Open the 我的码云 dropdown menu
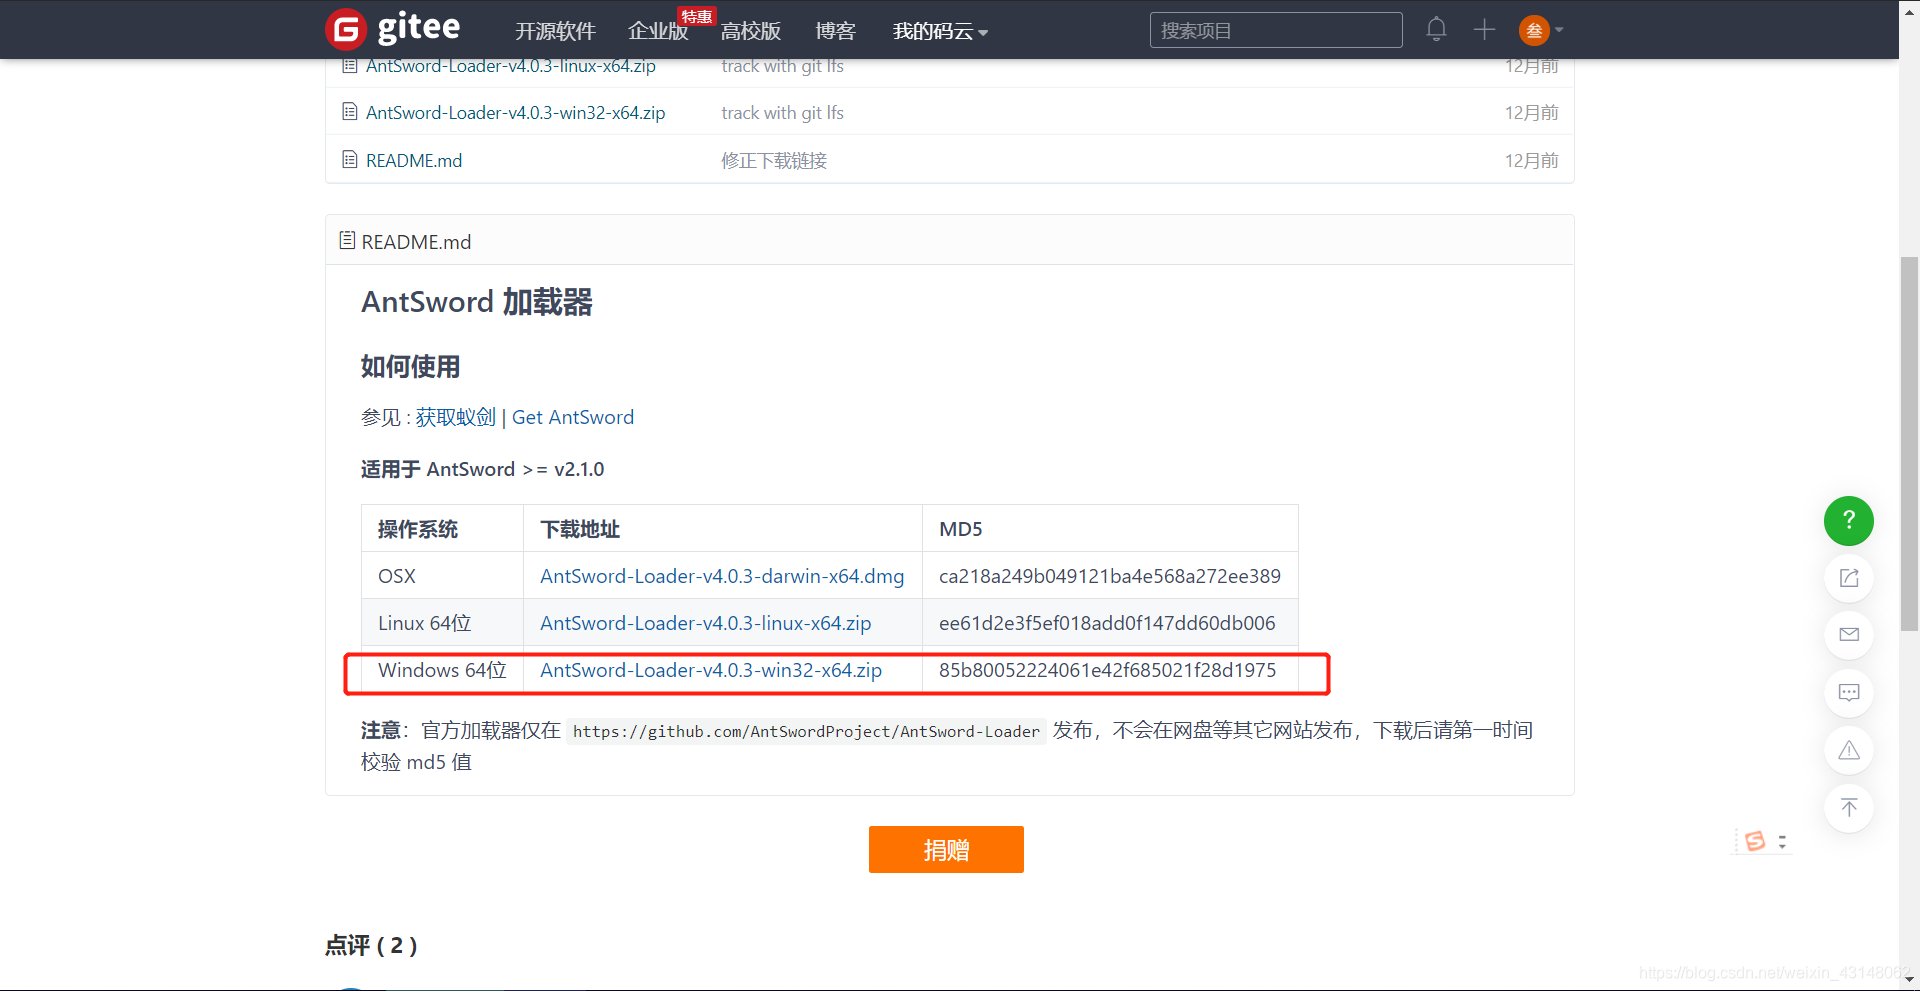Image resolution: width=1920 pixels, height=991 pixels. [x=940, y=31]
